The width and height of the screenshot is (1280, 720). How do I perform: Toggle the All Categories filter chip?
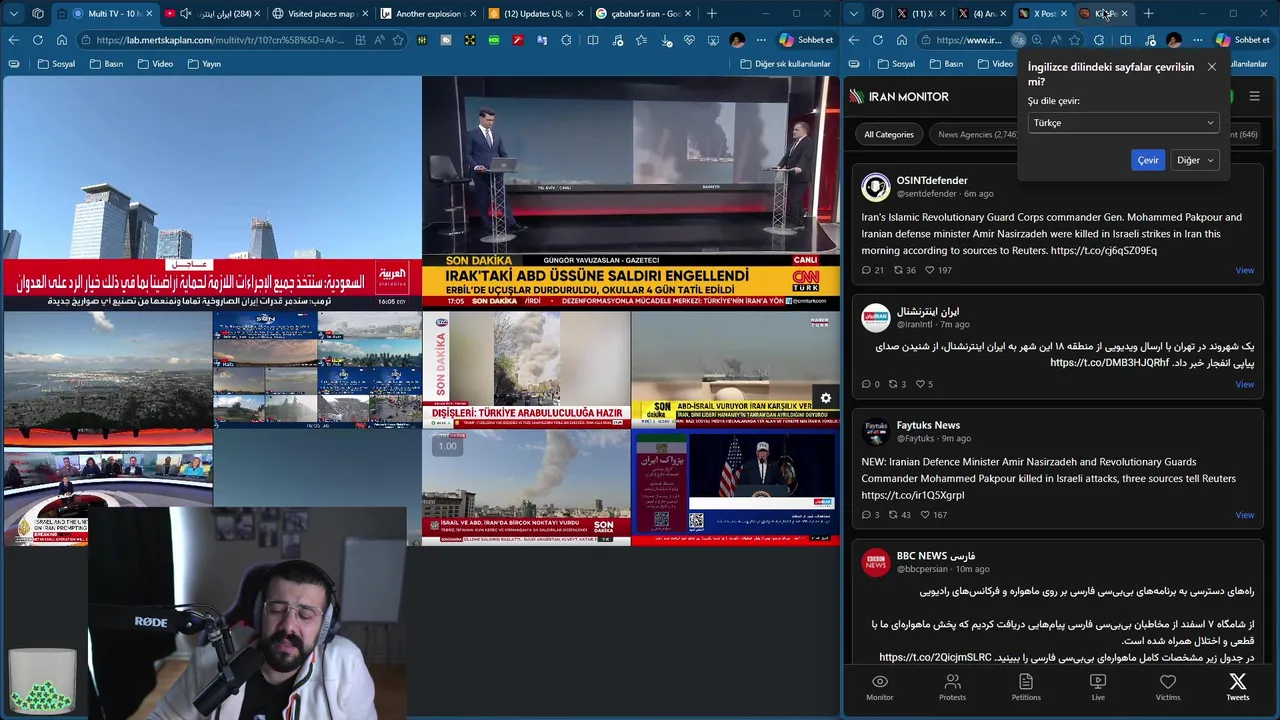pyautogui.click(x=888, y=134)
